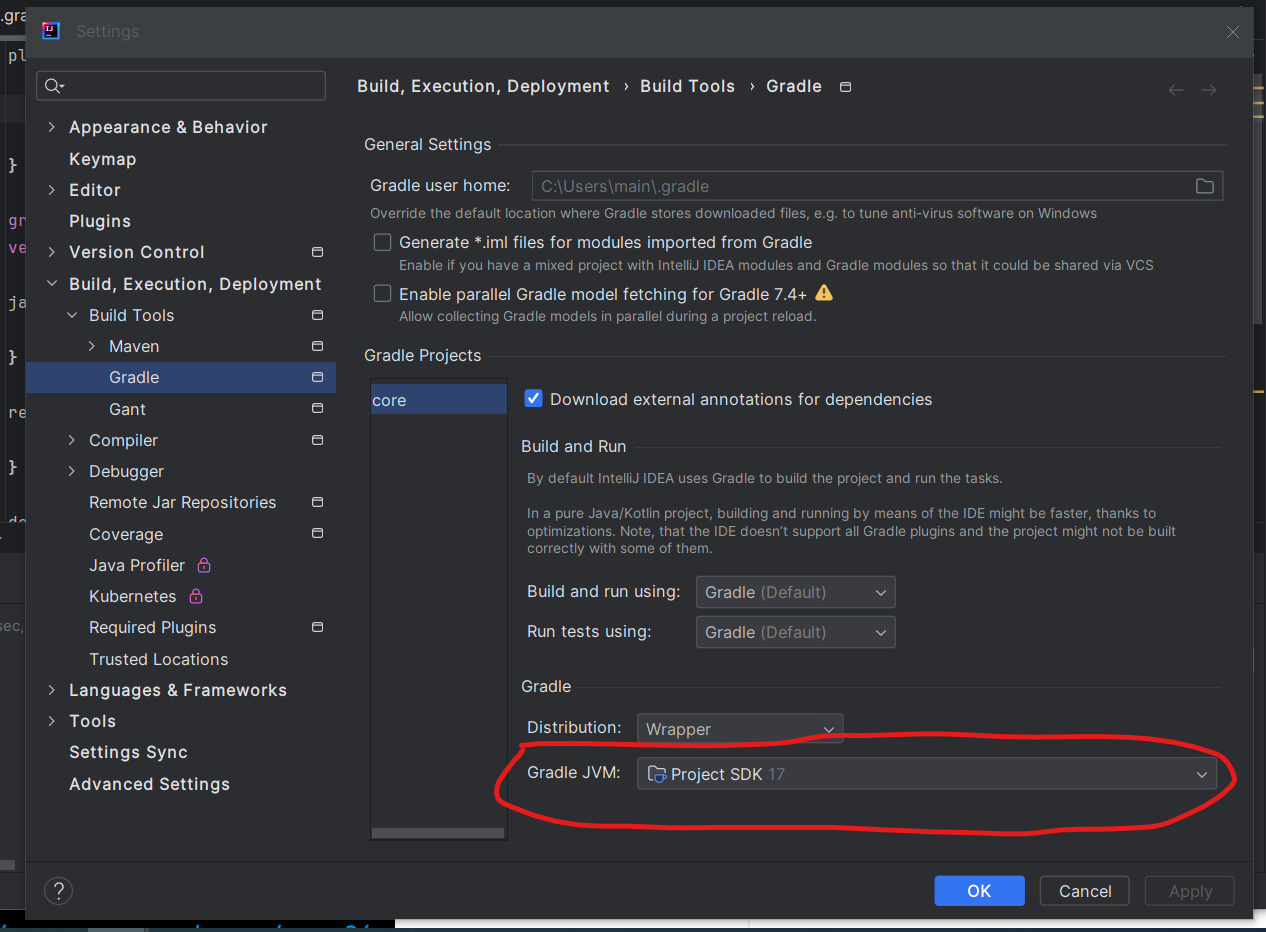Click the project icon on Remote Jar Repositories row
Viewport: 1266px width, 932px height.
pyautogui.click(x=317, y=502)
